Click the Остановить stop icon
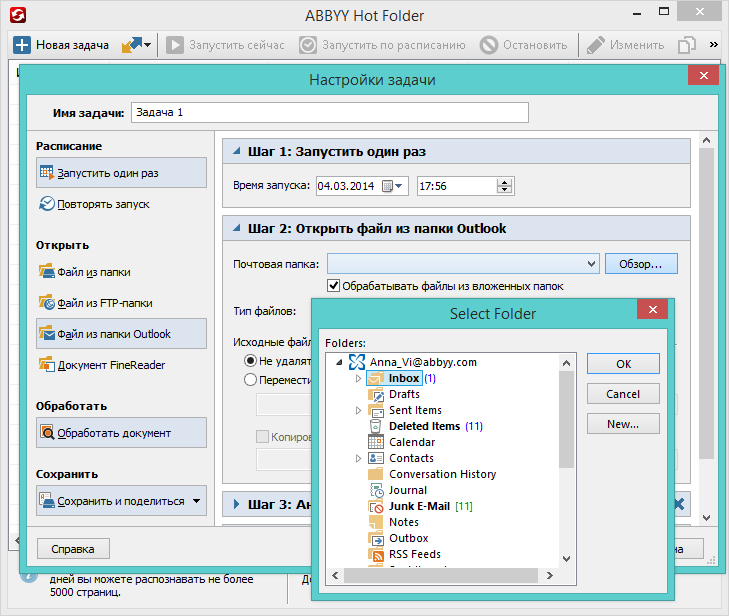The height and width of the screenshot is (616, 729). (489, 45)
